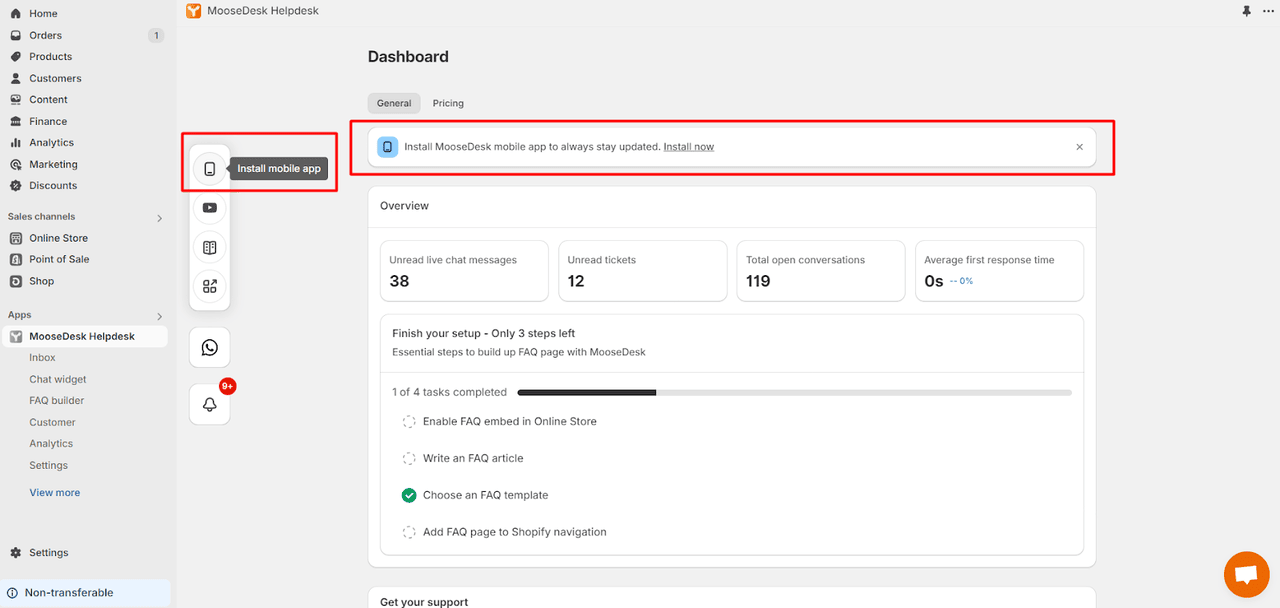The image size is (1280, 608).
Task: Open the notifications bell icon
Action: click(209, 404)
